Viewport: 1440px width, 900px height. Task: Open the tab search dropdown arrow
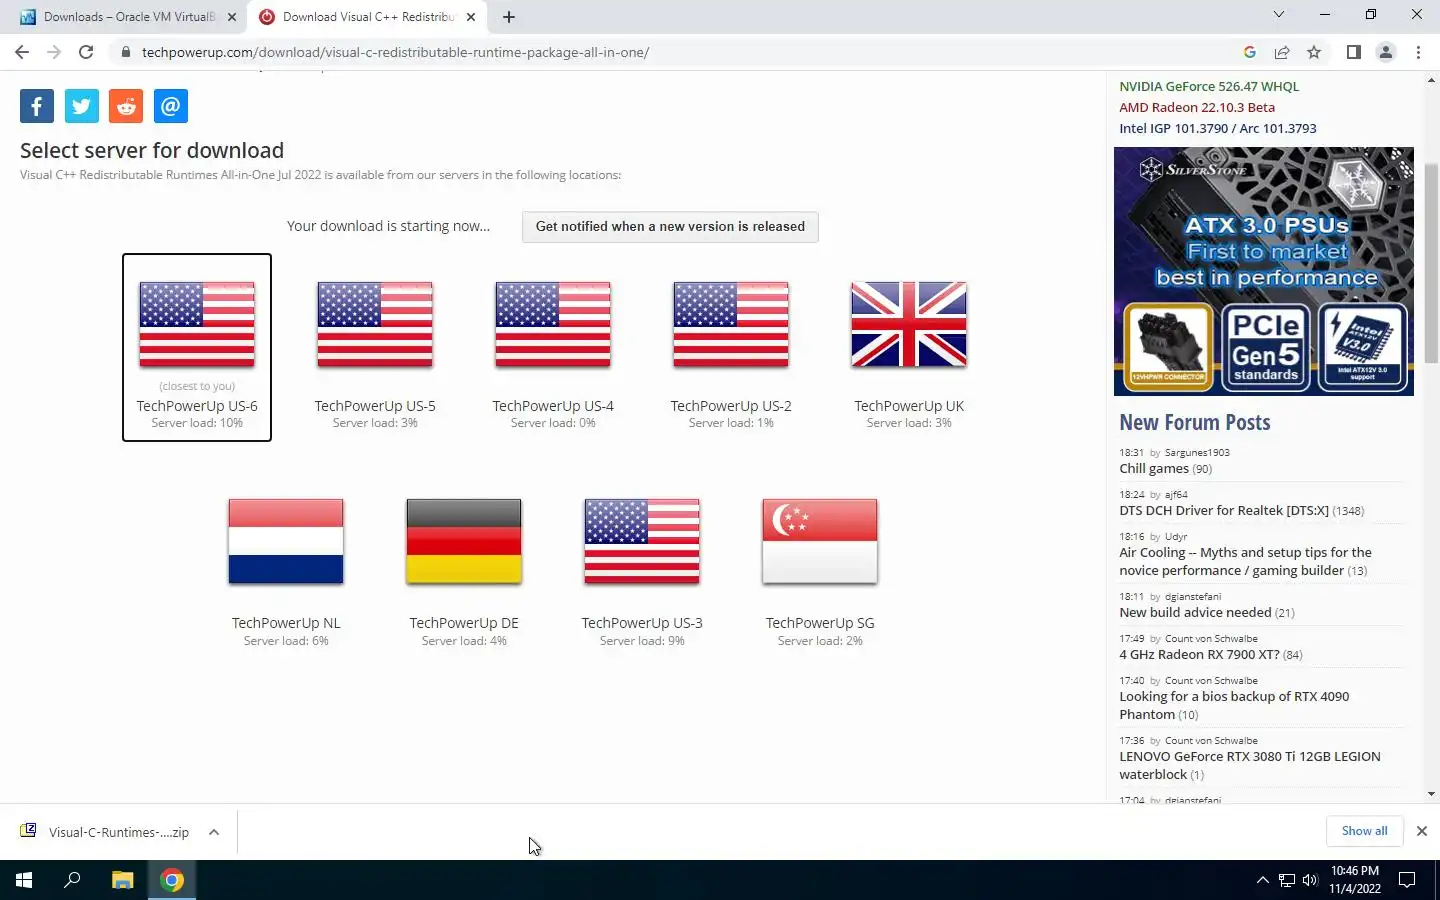tap(1278, 14)
